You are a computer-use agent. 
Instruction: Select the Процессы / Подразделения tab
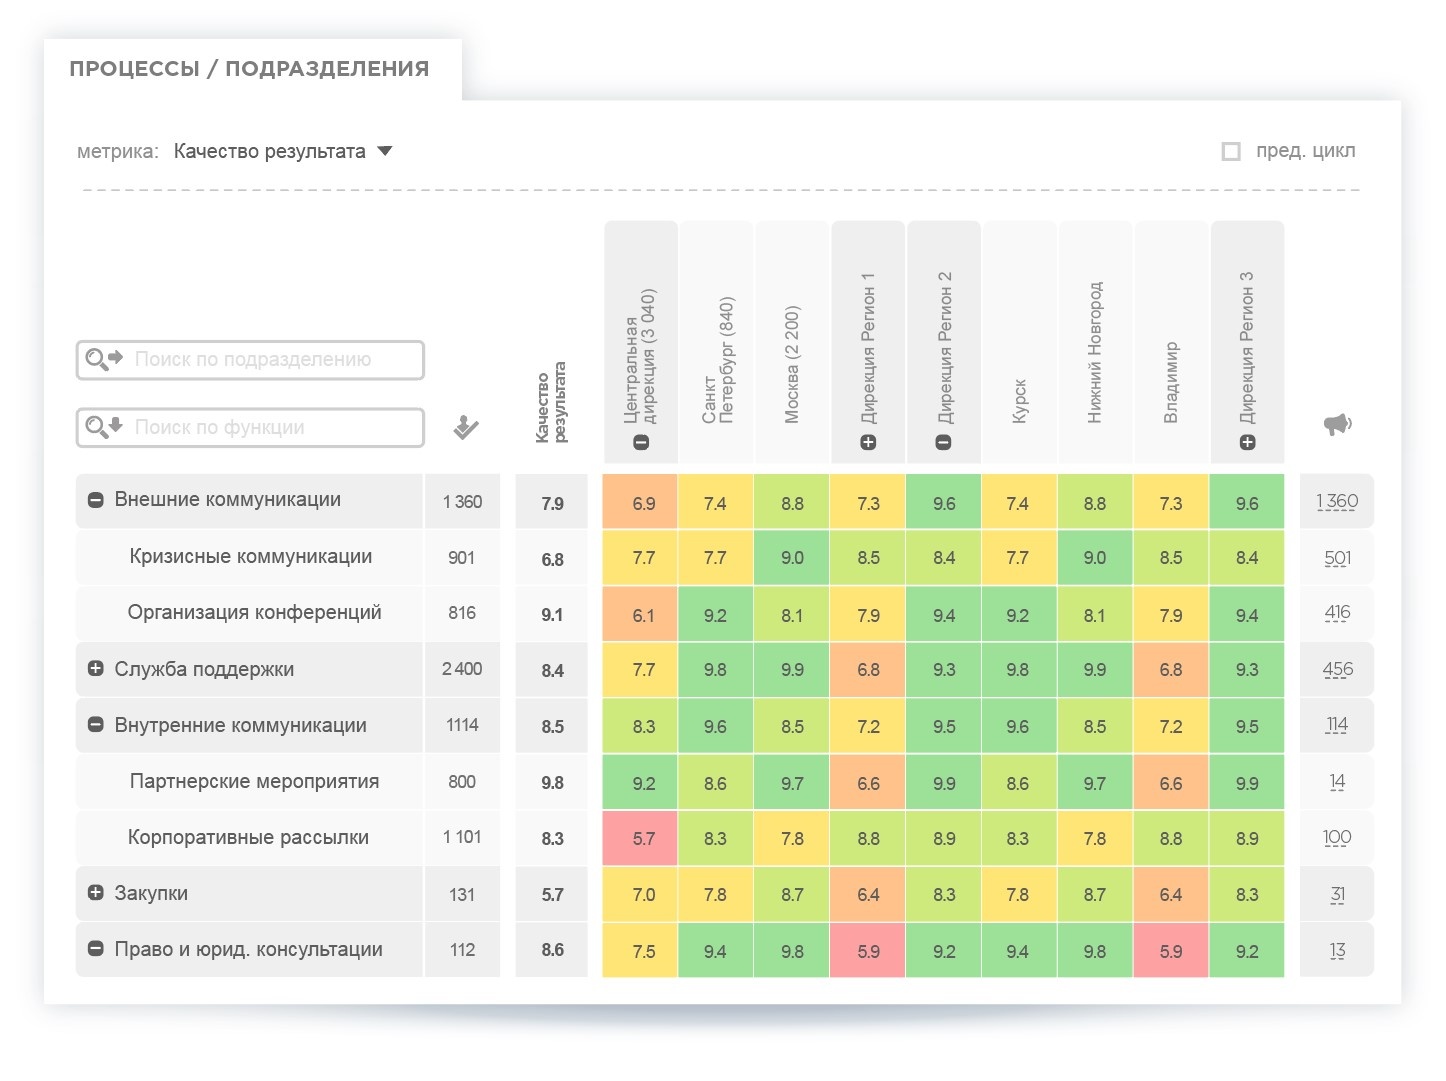point(250,69)
